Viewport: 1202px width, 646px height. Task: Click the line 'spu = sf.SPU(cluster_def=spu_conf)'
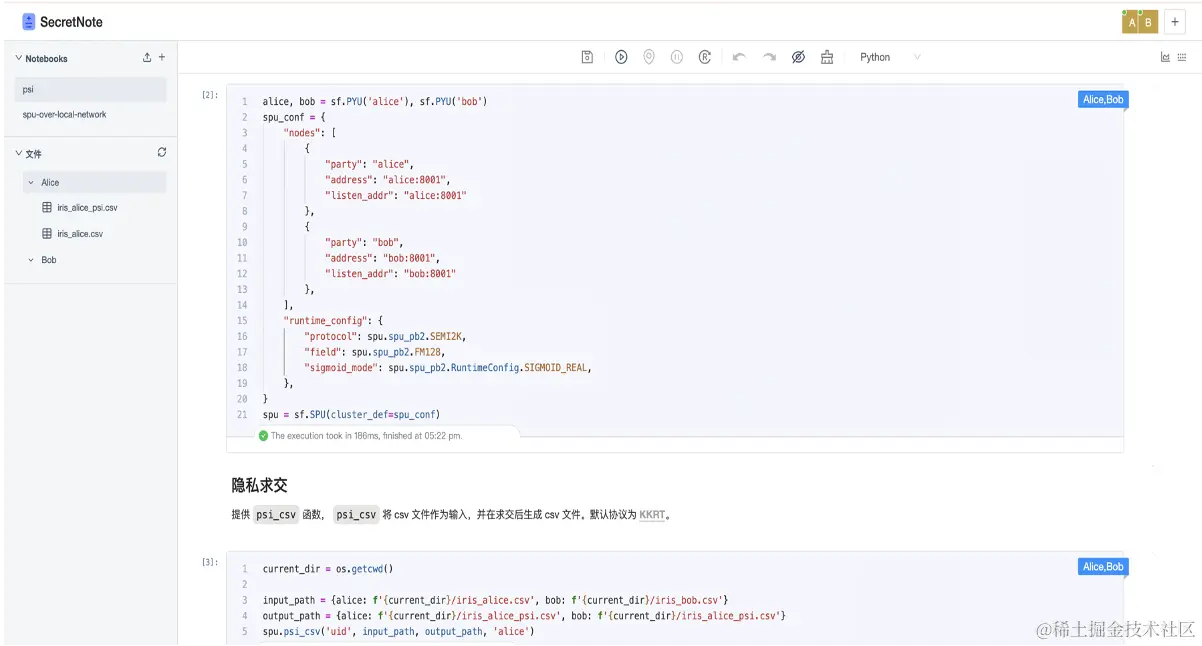pyautogui.click(x=351, y=414)
